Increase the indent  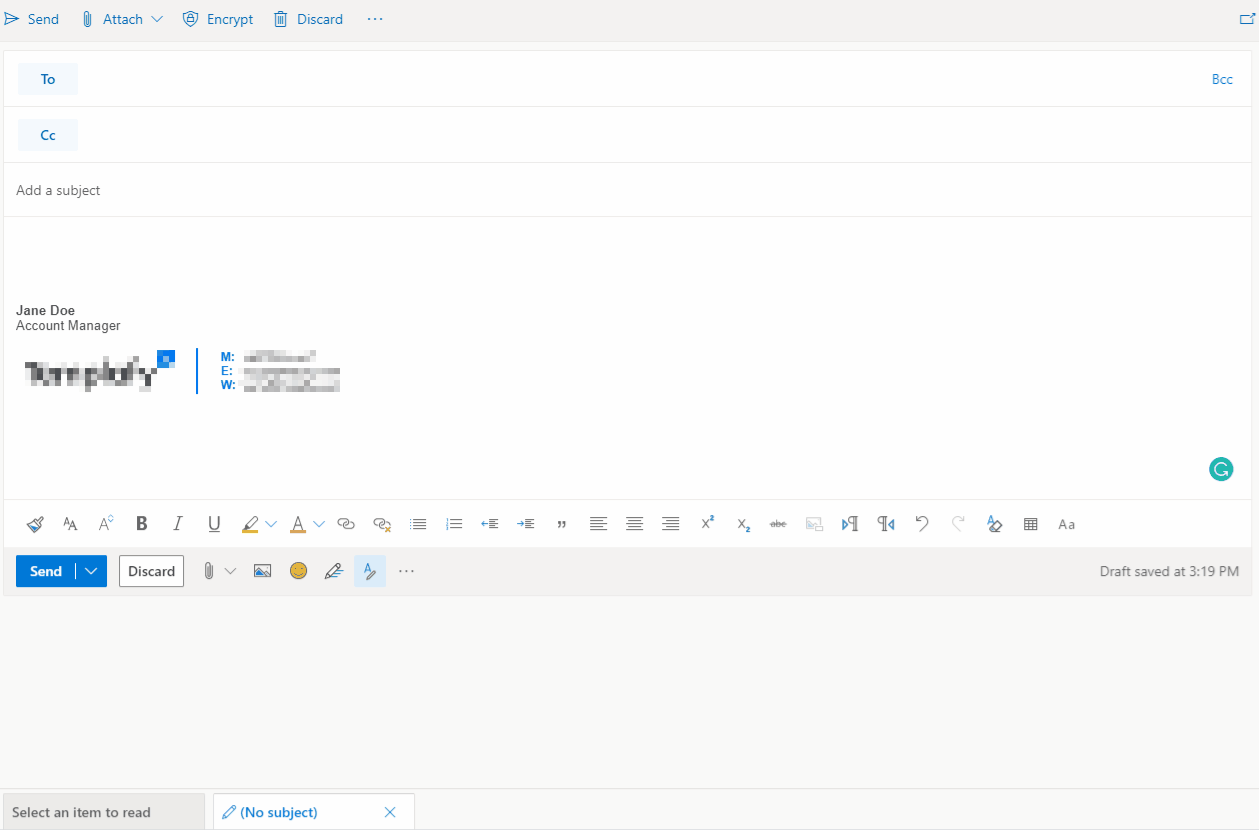[526, 524]
